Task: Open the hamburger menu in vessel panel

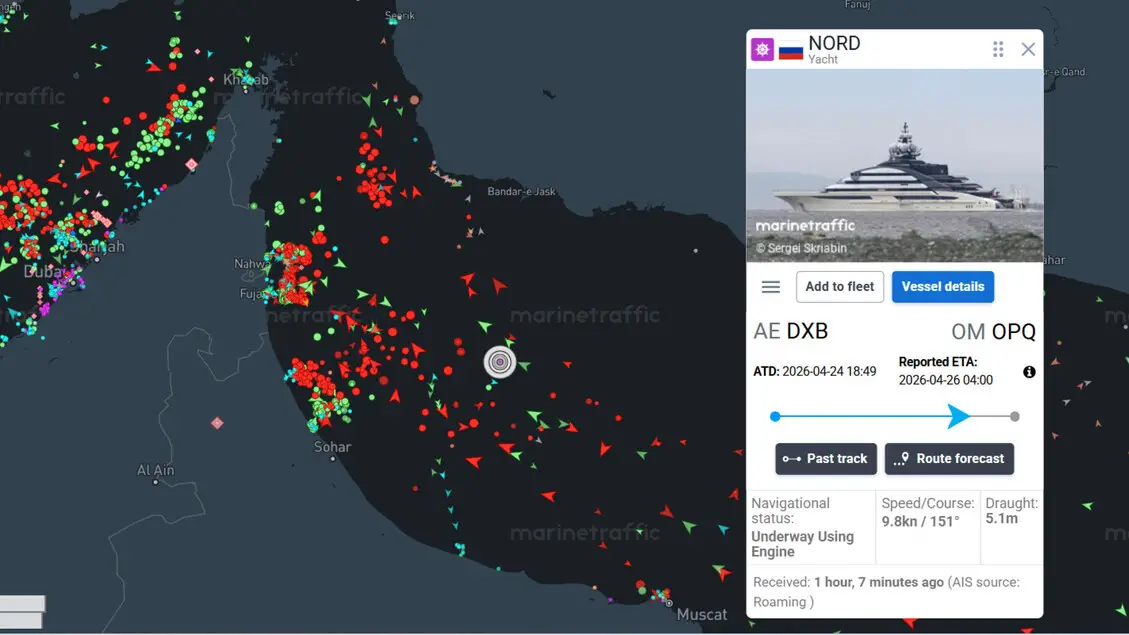Action: point(770,287)
